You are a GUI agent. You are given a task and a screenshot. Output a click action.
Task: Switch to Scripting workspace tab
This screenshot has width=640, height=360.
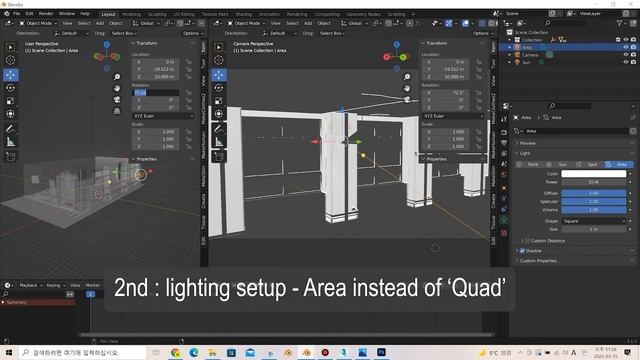(396, 14)
